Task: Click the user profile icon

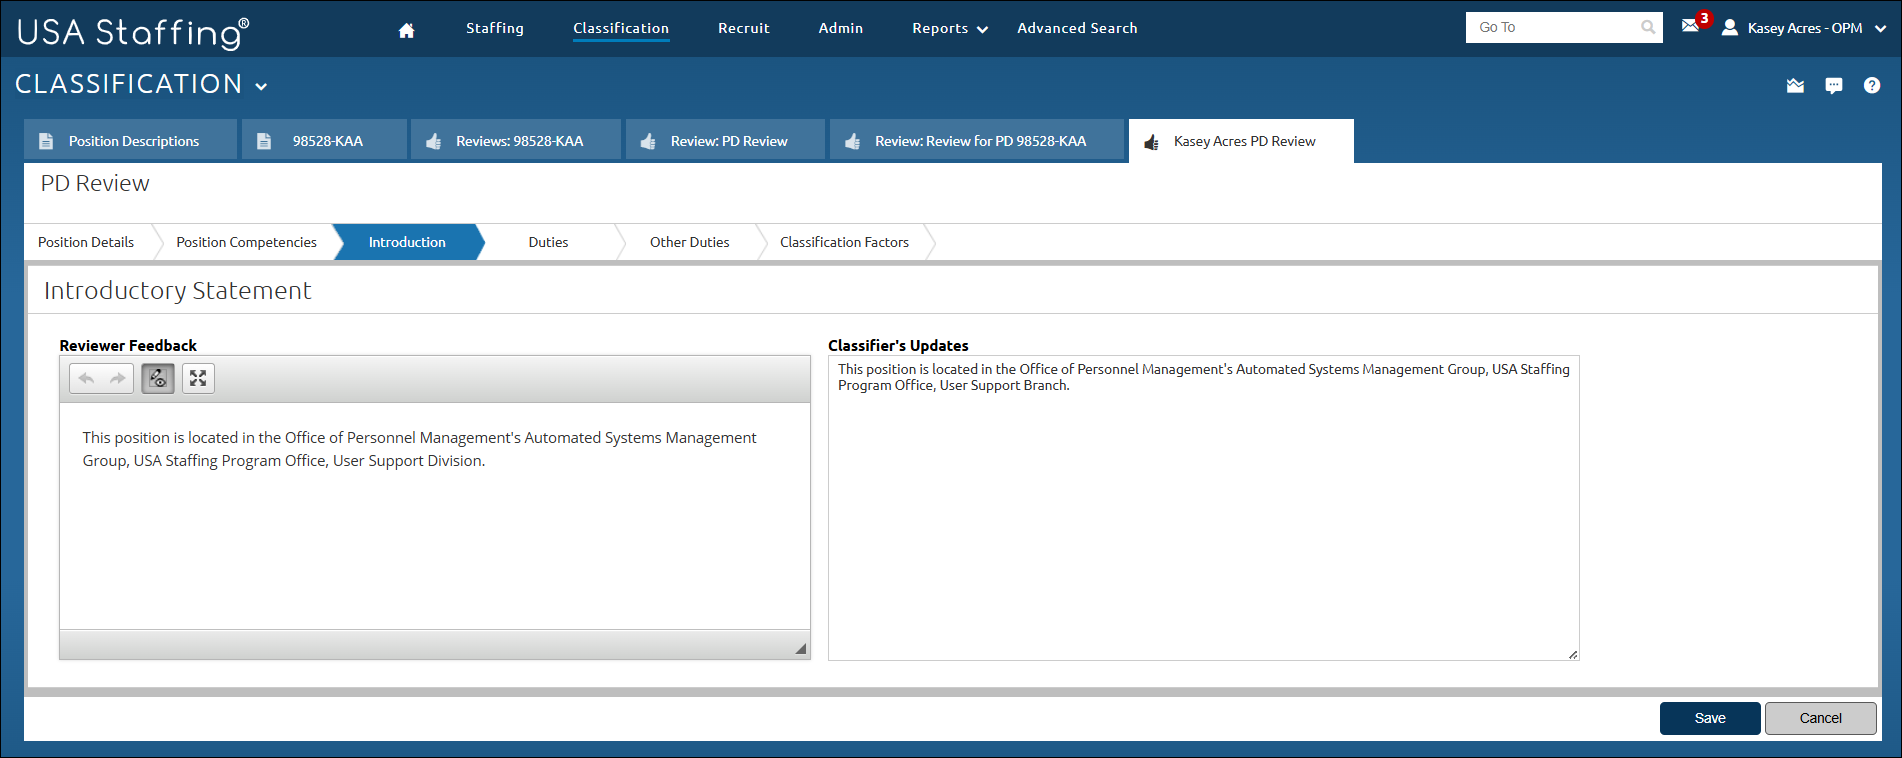Action: 1729,28
